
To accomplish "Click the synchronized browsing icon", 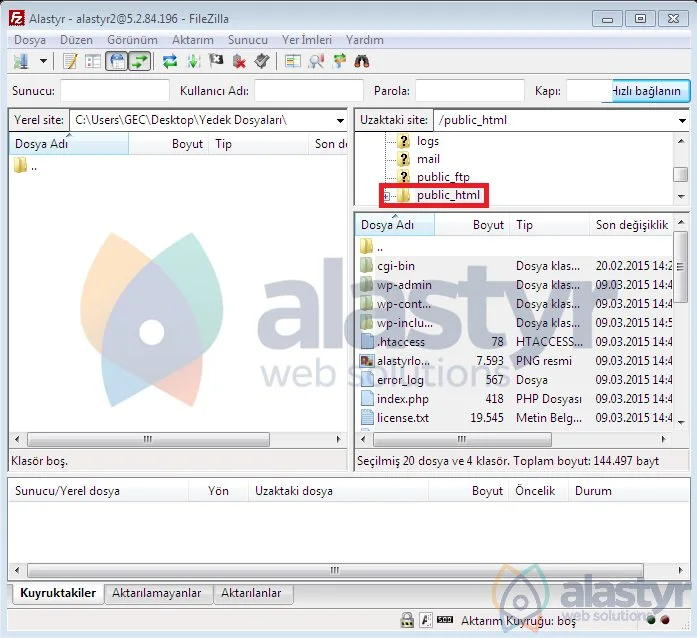I will tap(339, 62).
